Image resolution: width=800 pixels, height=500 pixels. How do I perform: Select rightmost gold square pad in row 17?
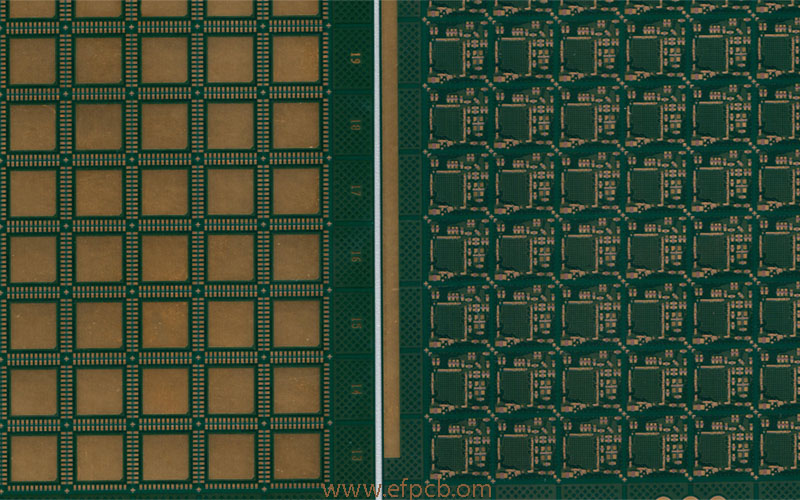point(296,192)
